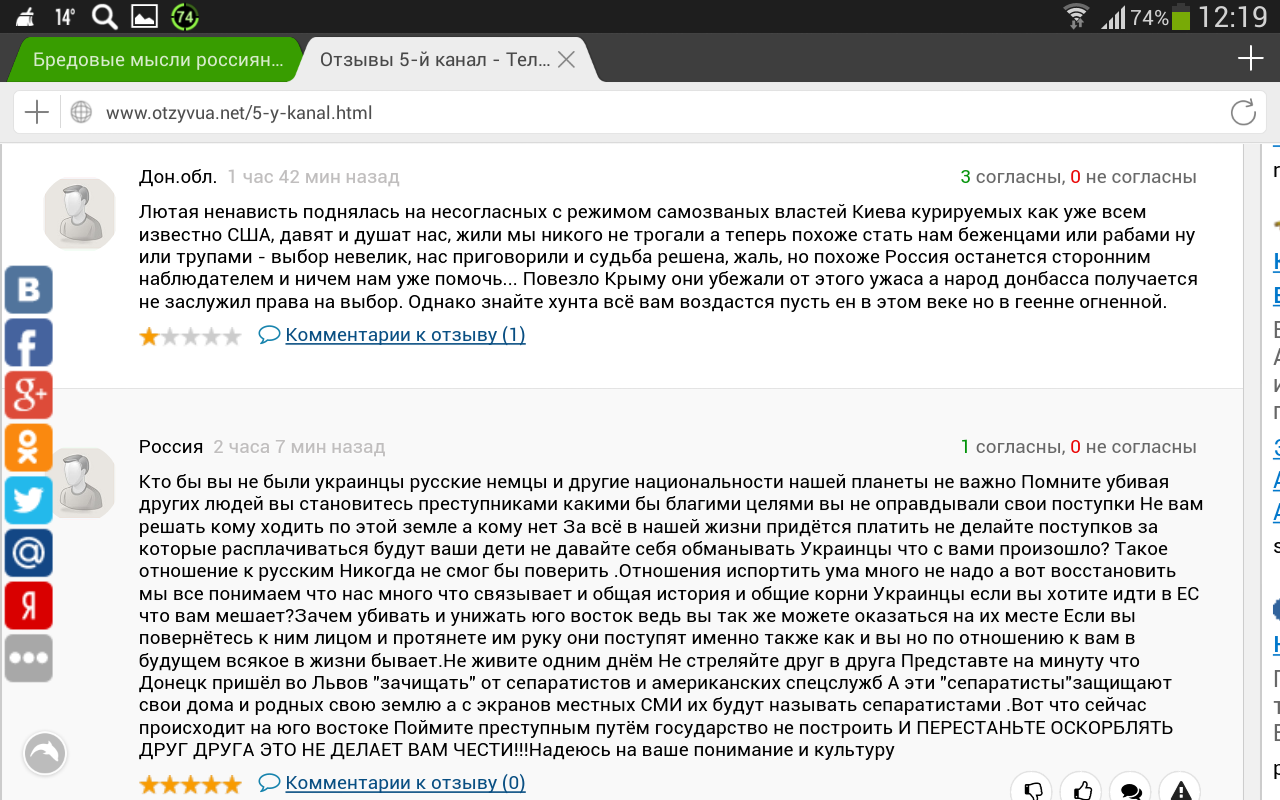Expand more sharing options (three dots)

coord(28,658)
